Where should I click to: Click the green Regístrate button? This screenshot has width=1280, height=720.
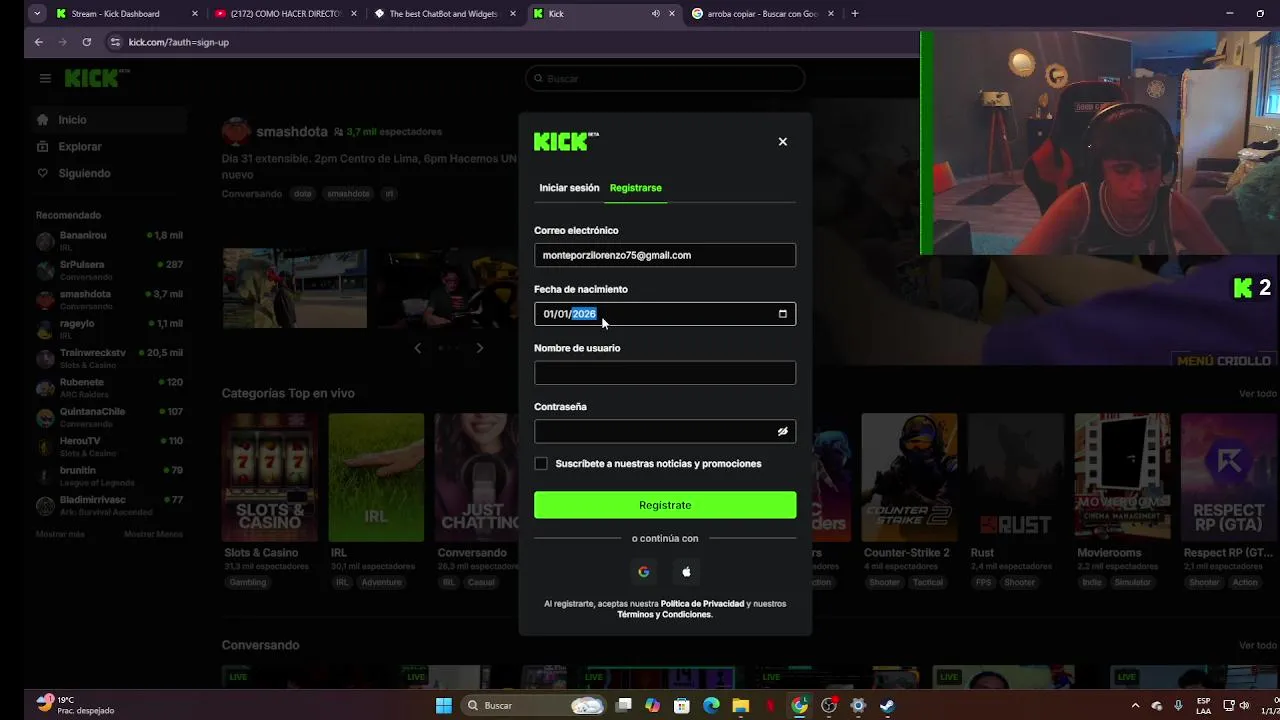tap(665, 505)
